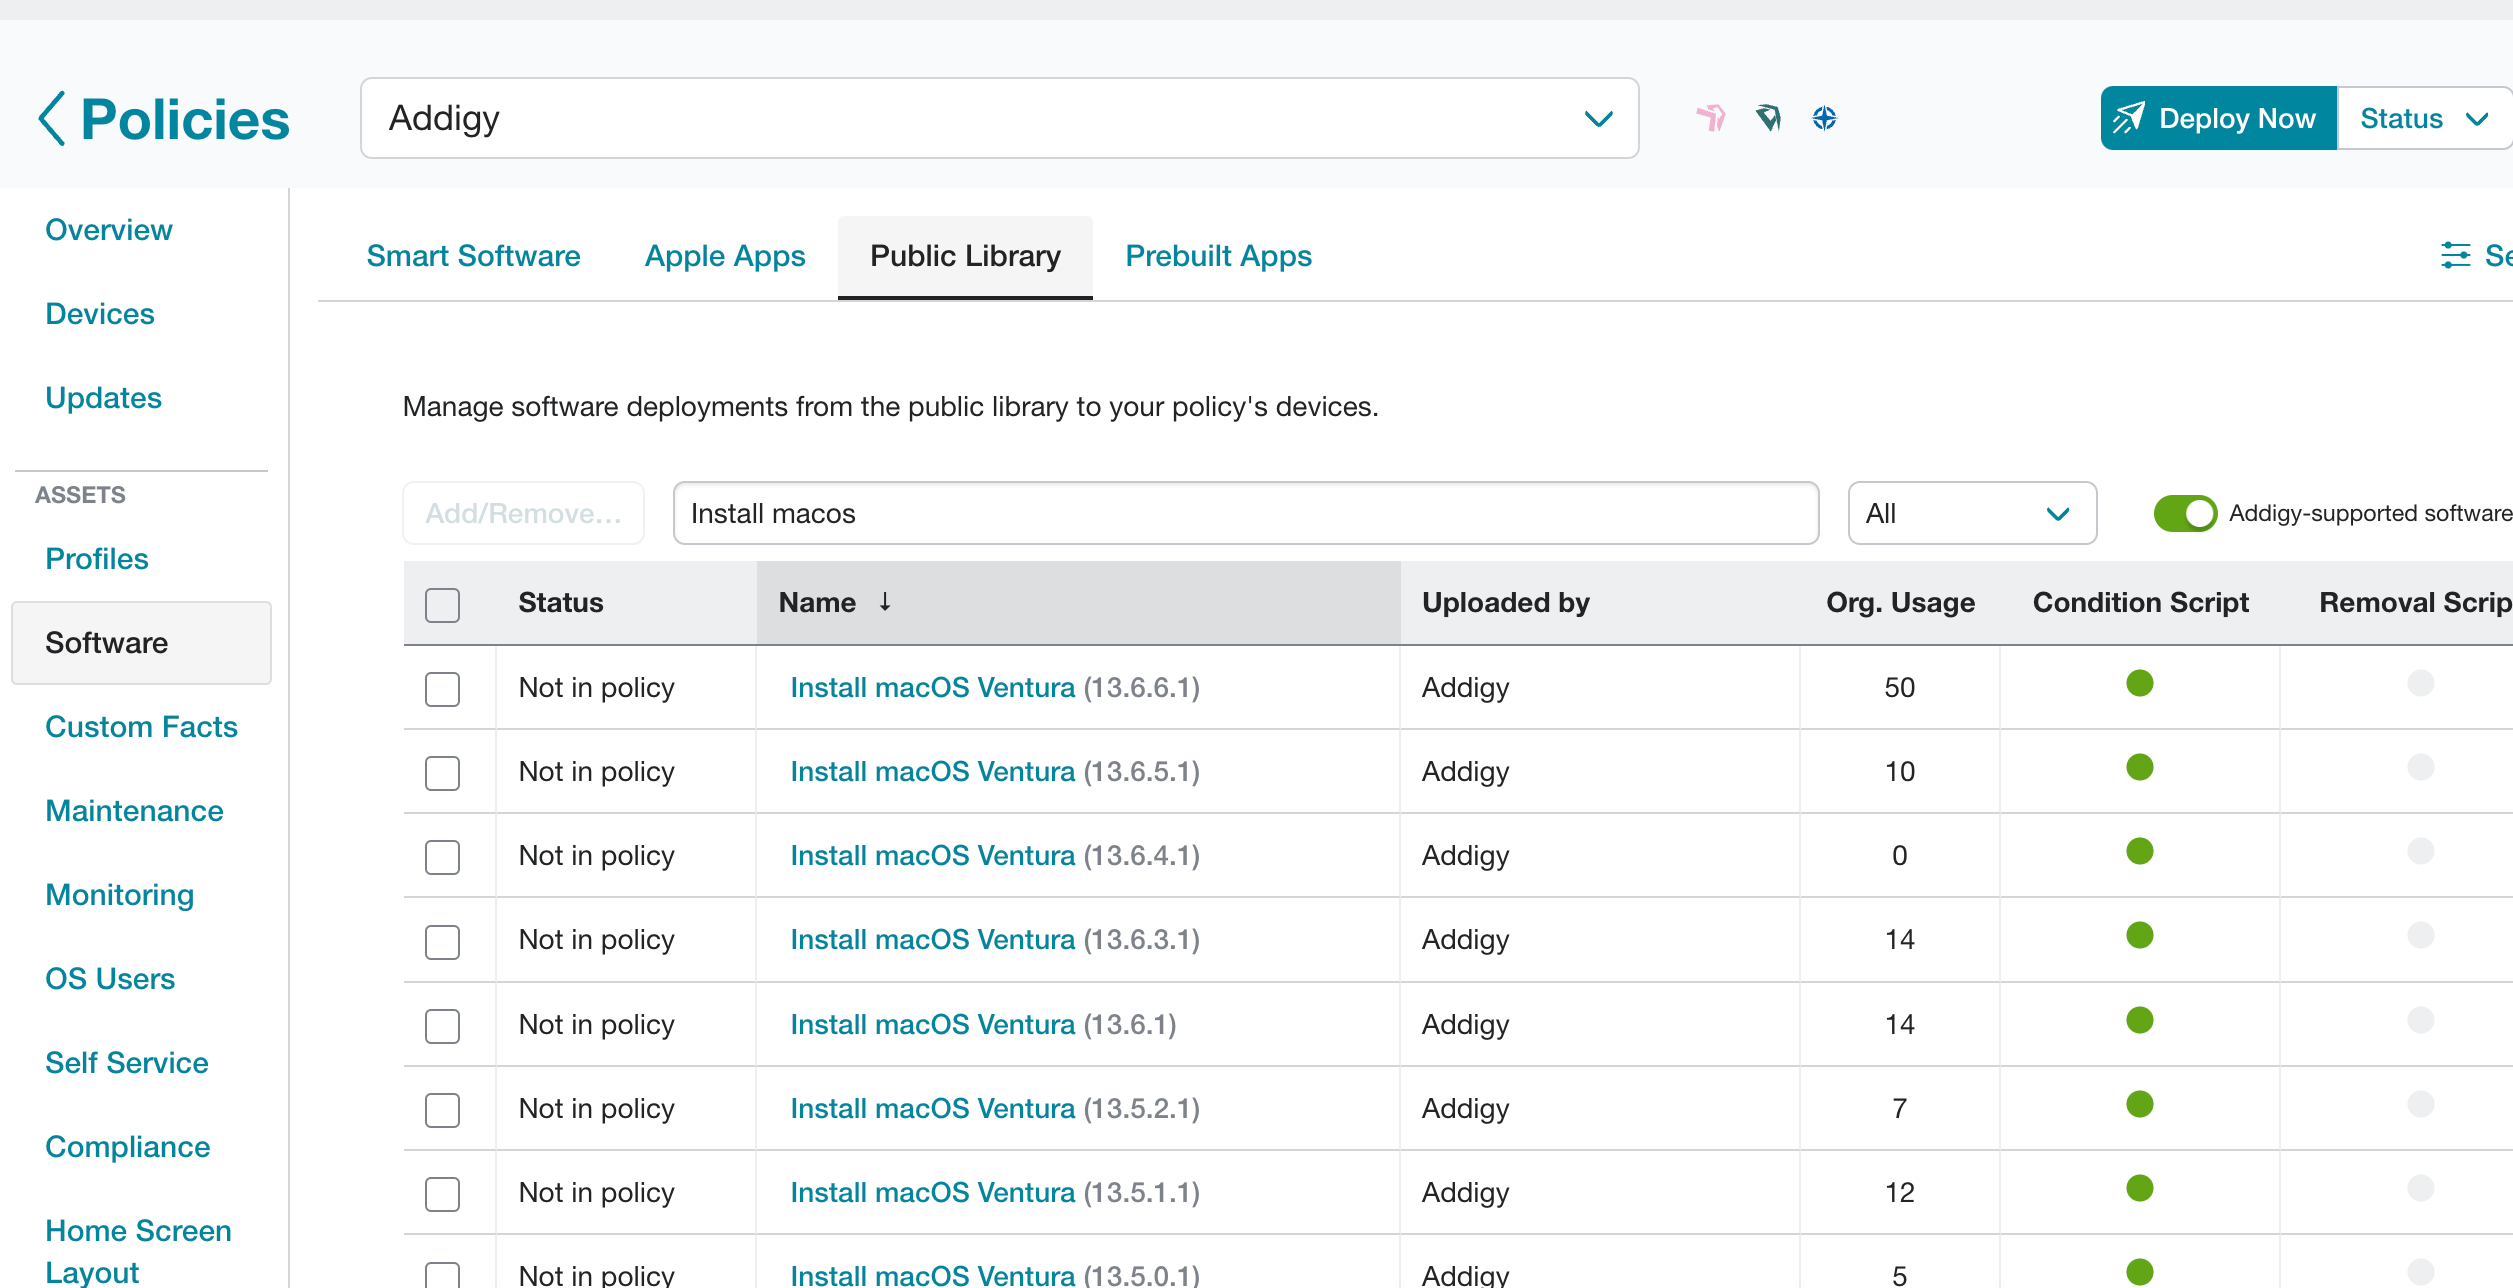Open Overview in the sidebar
The image size is (2513, 1288).
pos(109,230)
